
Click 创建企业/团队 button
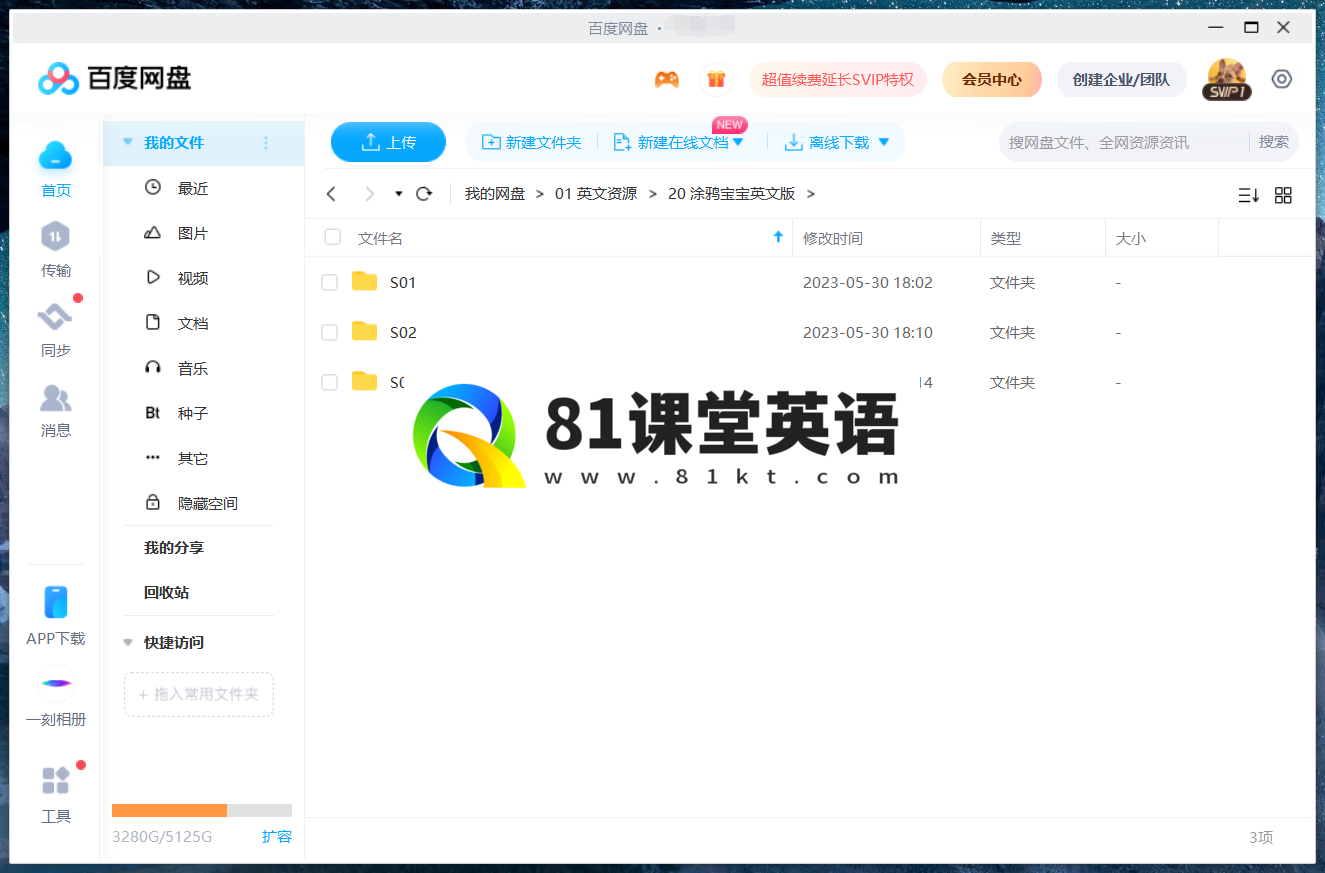pyautogui.click(x=1121, y=79)
